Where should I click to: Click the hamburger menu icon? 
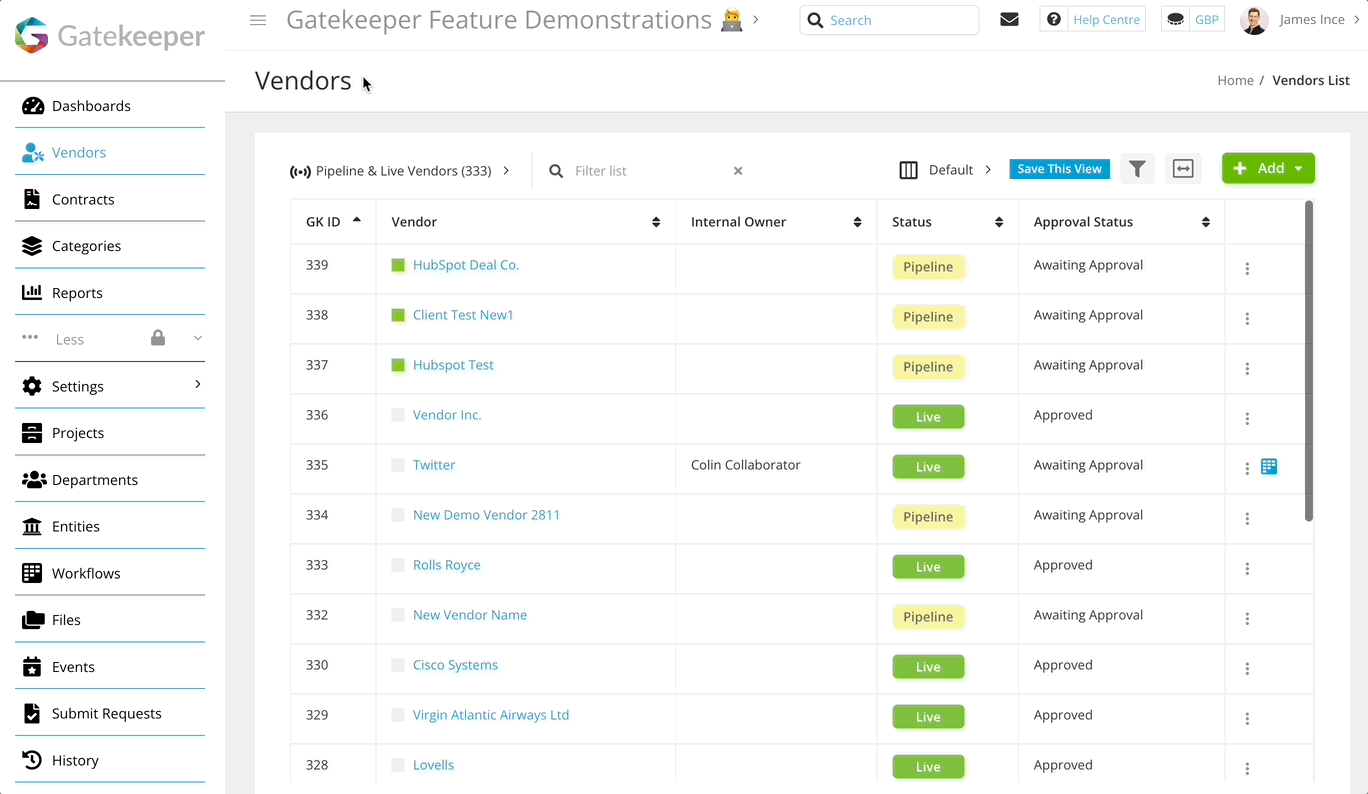(x=258, y=19)
